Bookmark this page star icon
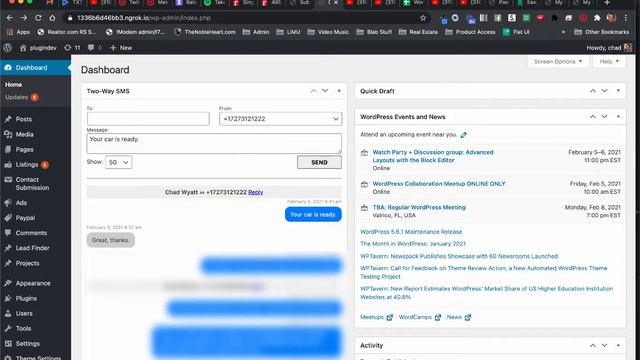 point(423,18)
